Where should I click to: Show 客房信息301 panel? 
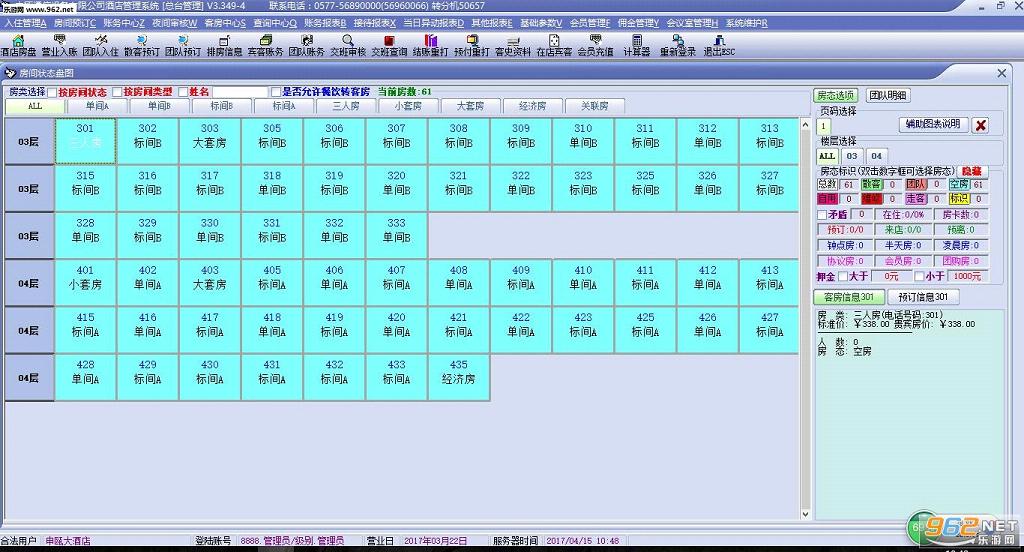coord(848,297)
